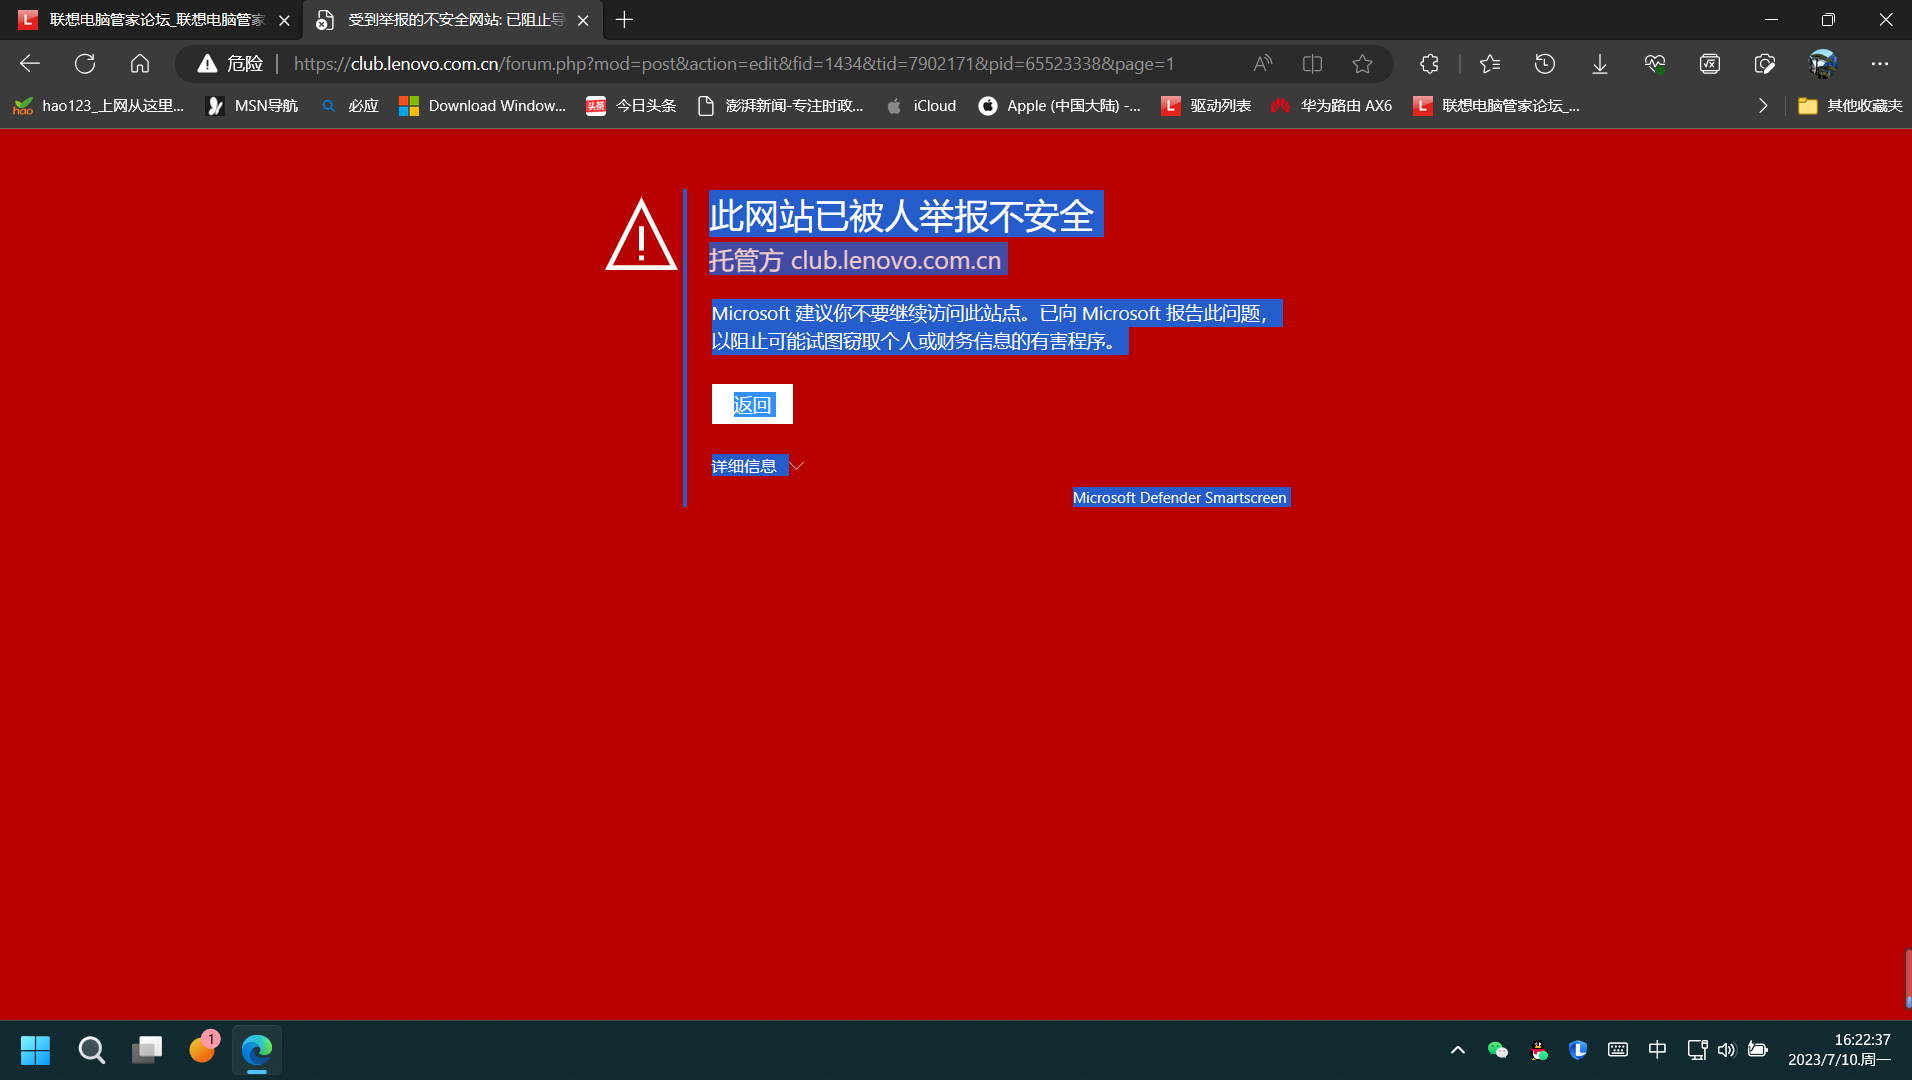Click Microsoft Defender Smartscreen text
Viewport: 1912px width, 1080px height.
coord(1180,498)
